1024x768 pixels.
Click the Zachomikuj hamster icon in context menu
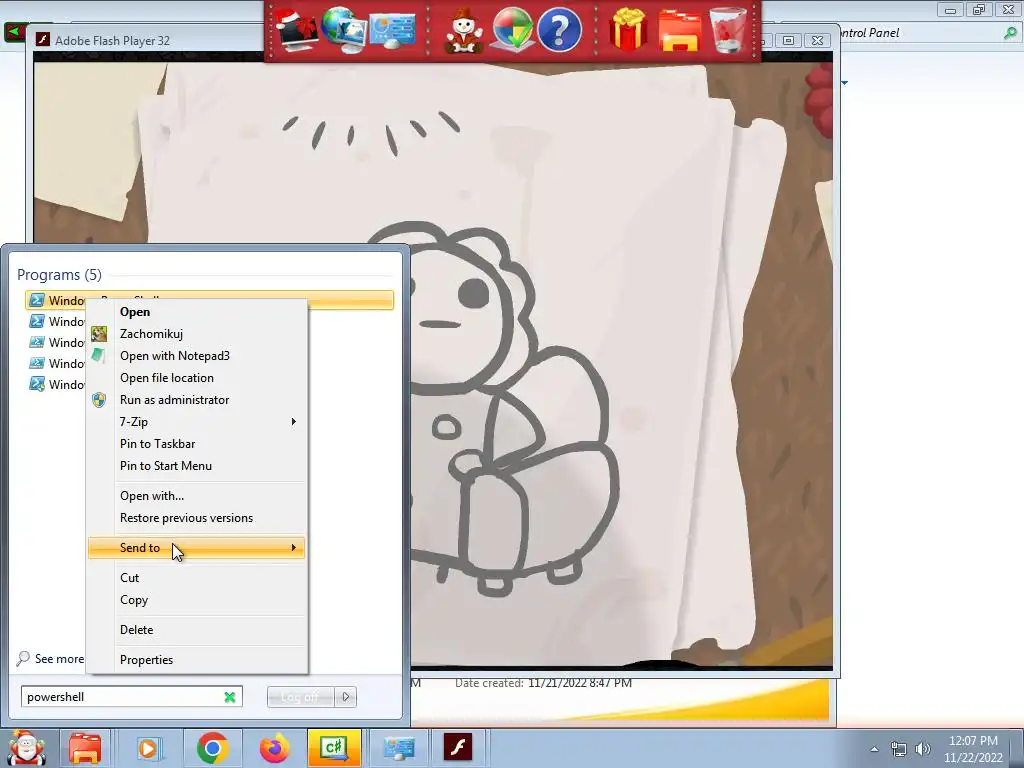coord(99,334)
